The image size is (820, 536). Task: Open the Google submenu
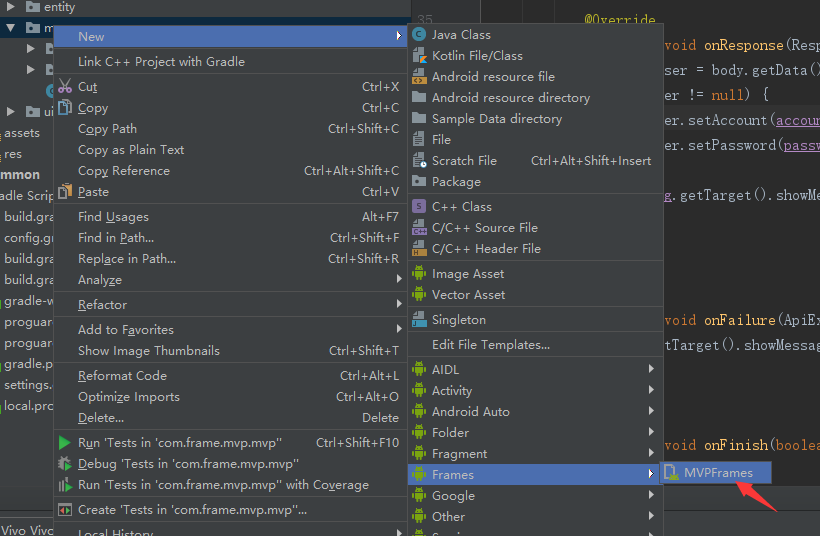tap(536, 495)
